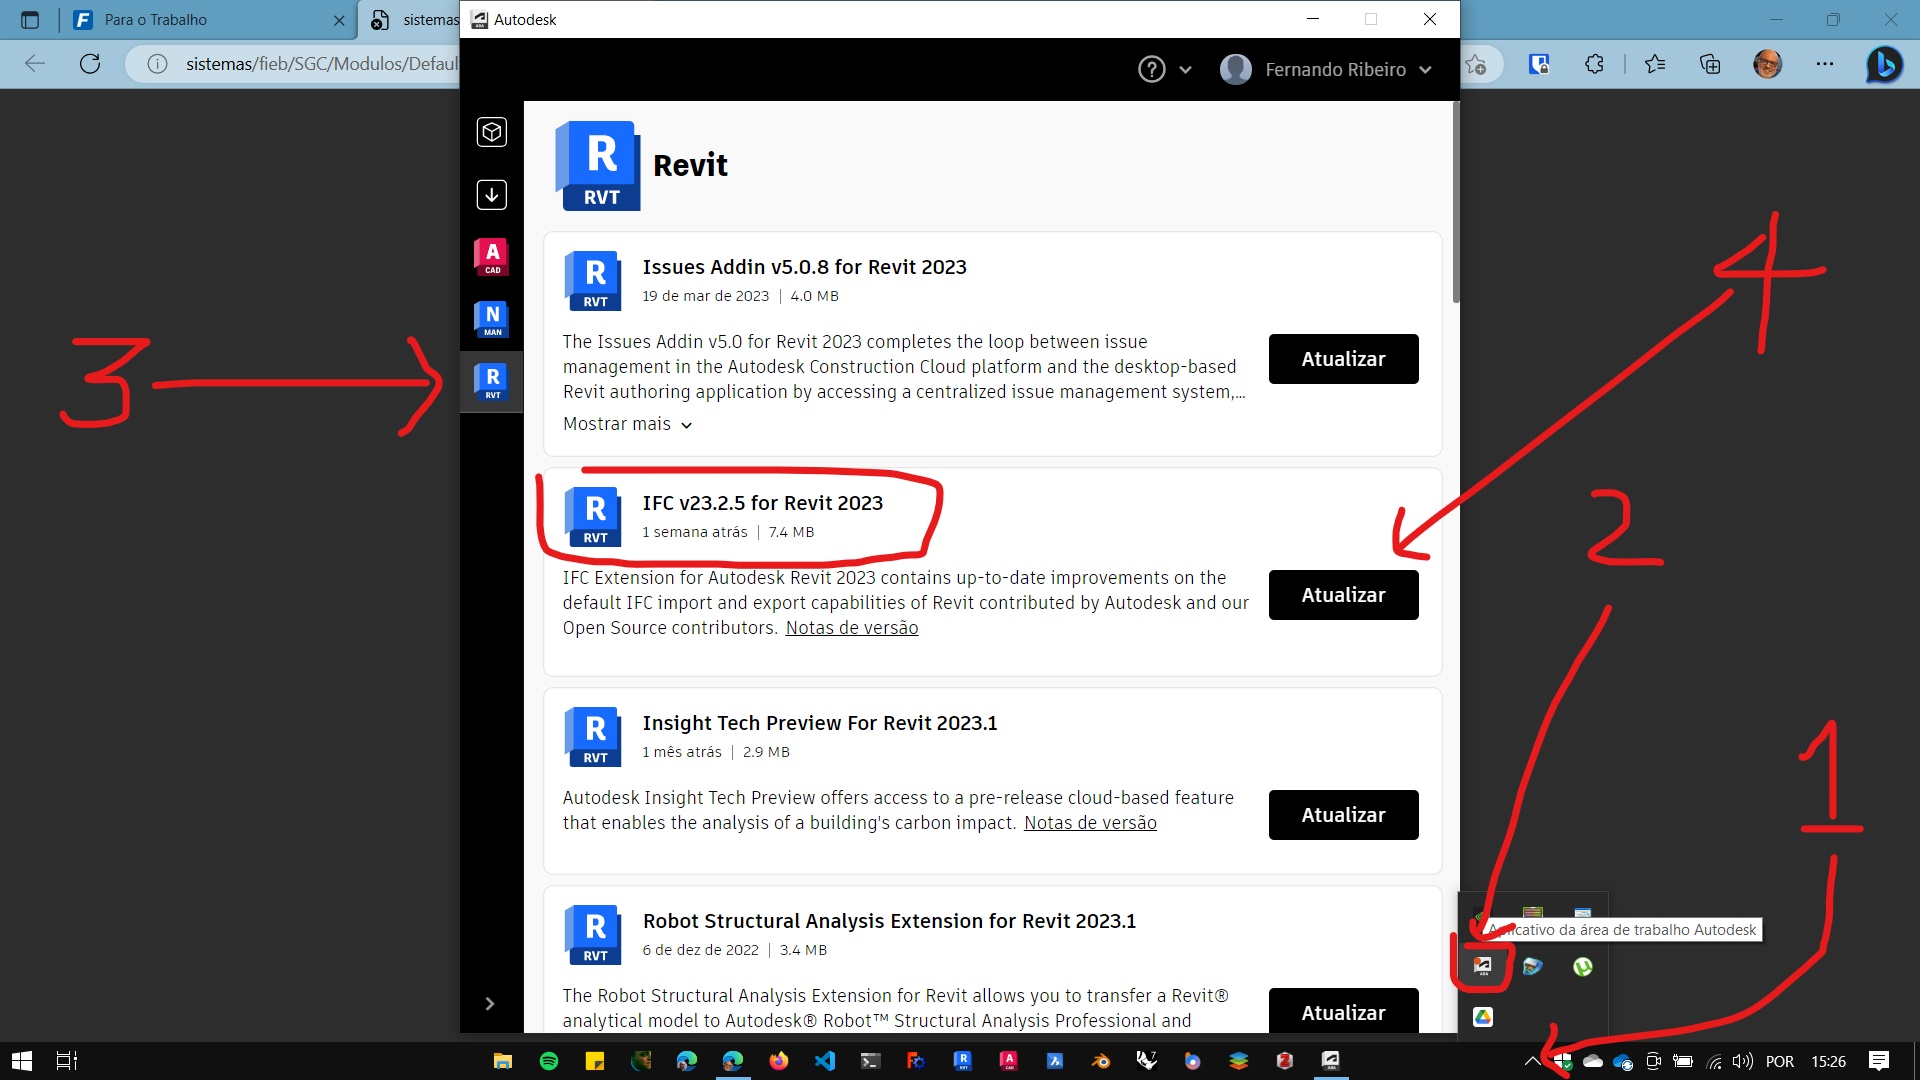
Task: Select AutoCAD in the Autodesk app sidebar
Action: [491, 256]
